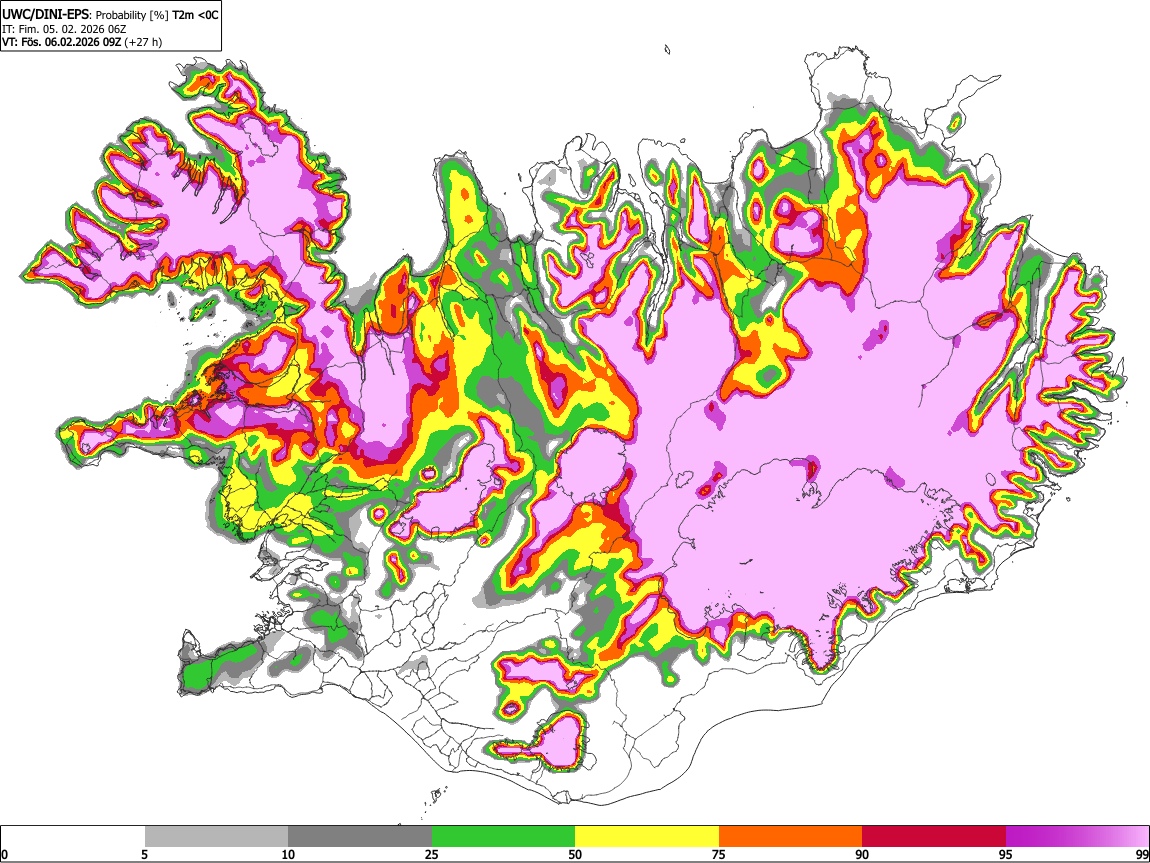
Task: Click the 'UWC/DINI-EPS' title text
Action: (x=45, y=15)
